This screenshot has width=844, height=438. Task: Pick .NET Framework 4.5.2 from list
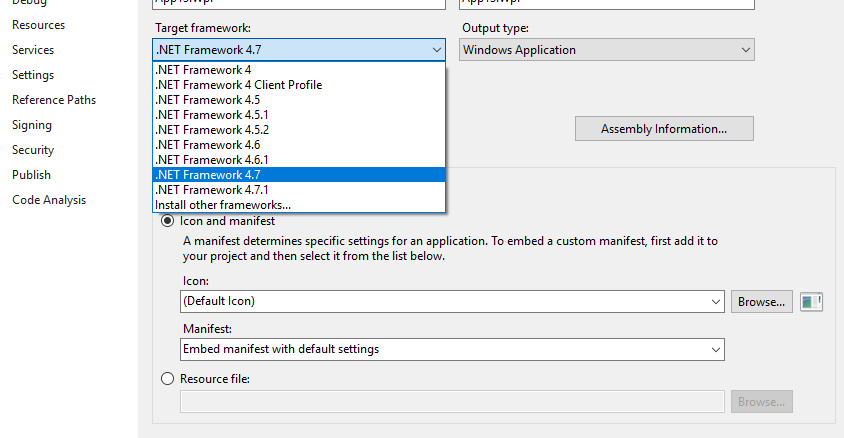(x=299, y=130)
